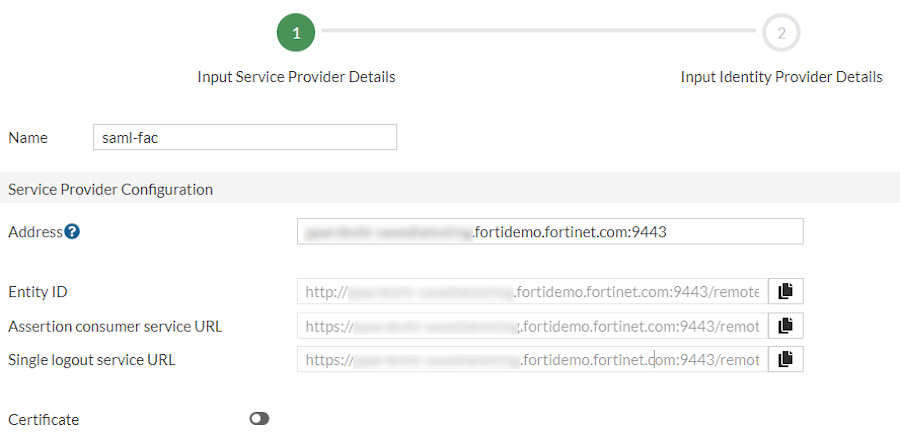Screen dimensions: 900x439
Task: Click the Address label text
Action: point(35,232)
